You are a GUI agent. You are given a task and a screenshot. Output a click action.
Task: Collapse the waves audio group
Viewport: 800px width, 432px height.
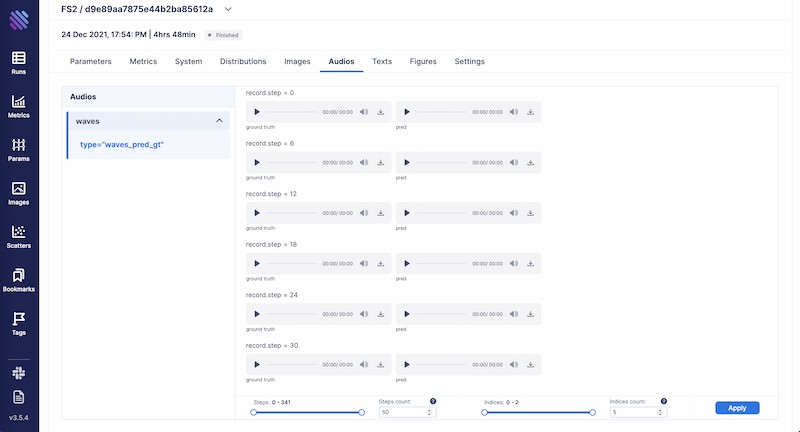[219, 121]
